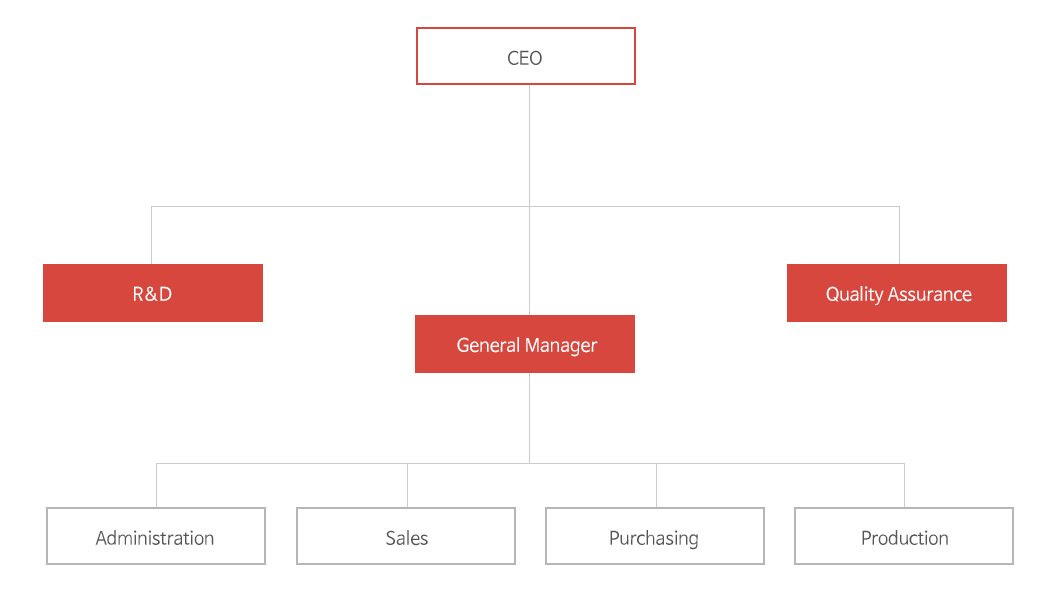Choose the Production department box

pos(904,536)
